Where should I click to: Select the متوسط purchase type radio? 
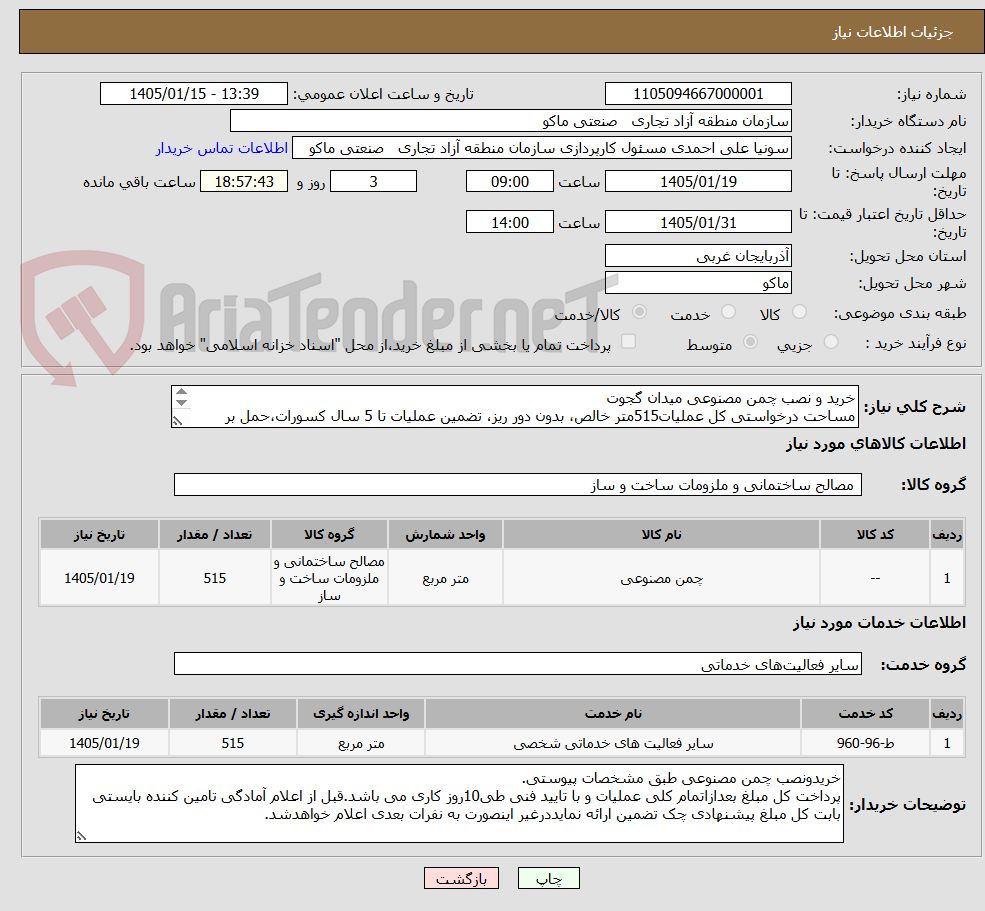750,342
